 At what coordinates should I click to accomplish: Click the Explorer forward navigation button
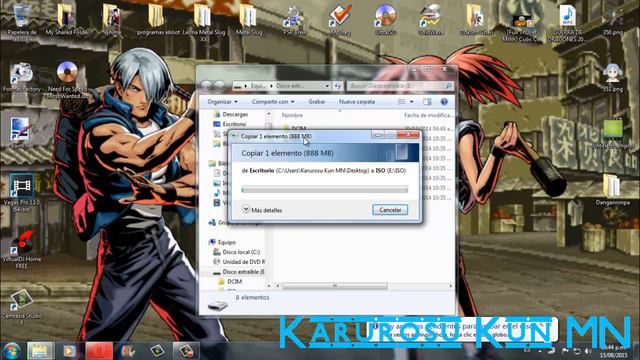point(219,85)
